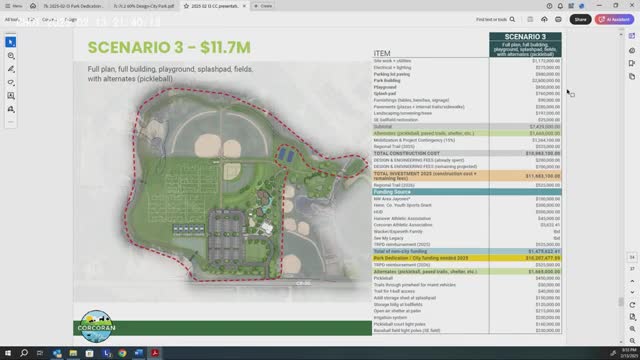Open the hamburger Menu
640x360 pixels.
click(x=13, y=6)
